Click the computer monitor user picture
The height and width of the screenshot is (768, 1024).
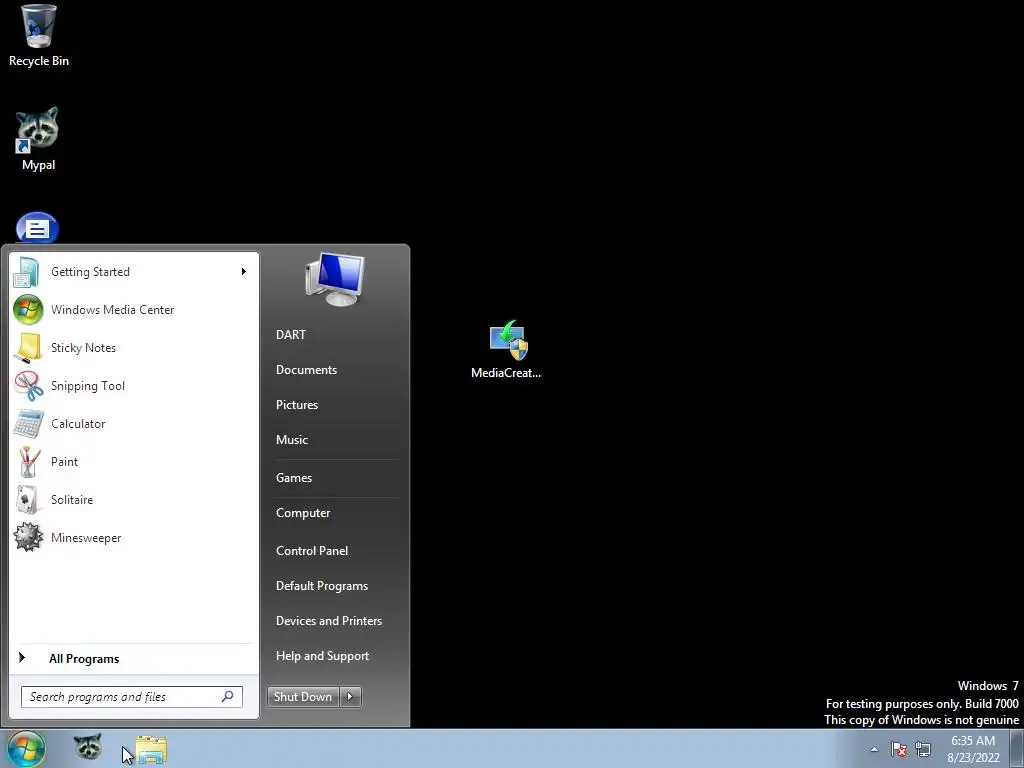tap(335, 280)
